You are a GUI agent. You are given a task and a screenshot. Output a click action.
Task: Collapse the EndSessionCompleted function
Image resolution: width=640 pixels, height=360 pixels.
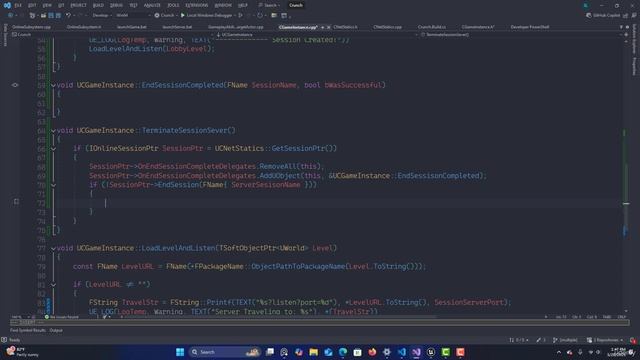[x=53, y=85]
